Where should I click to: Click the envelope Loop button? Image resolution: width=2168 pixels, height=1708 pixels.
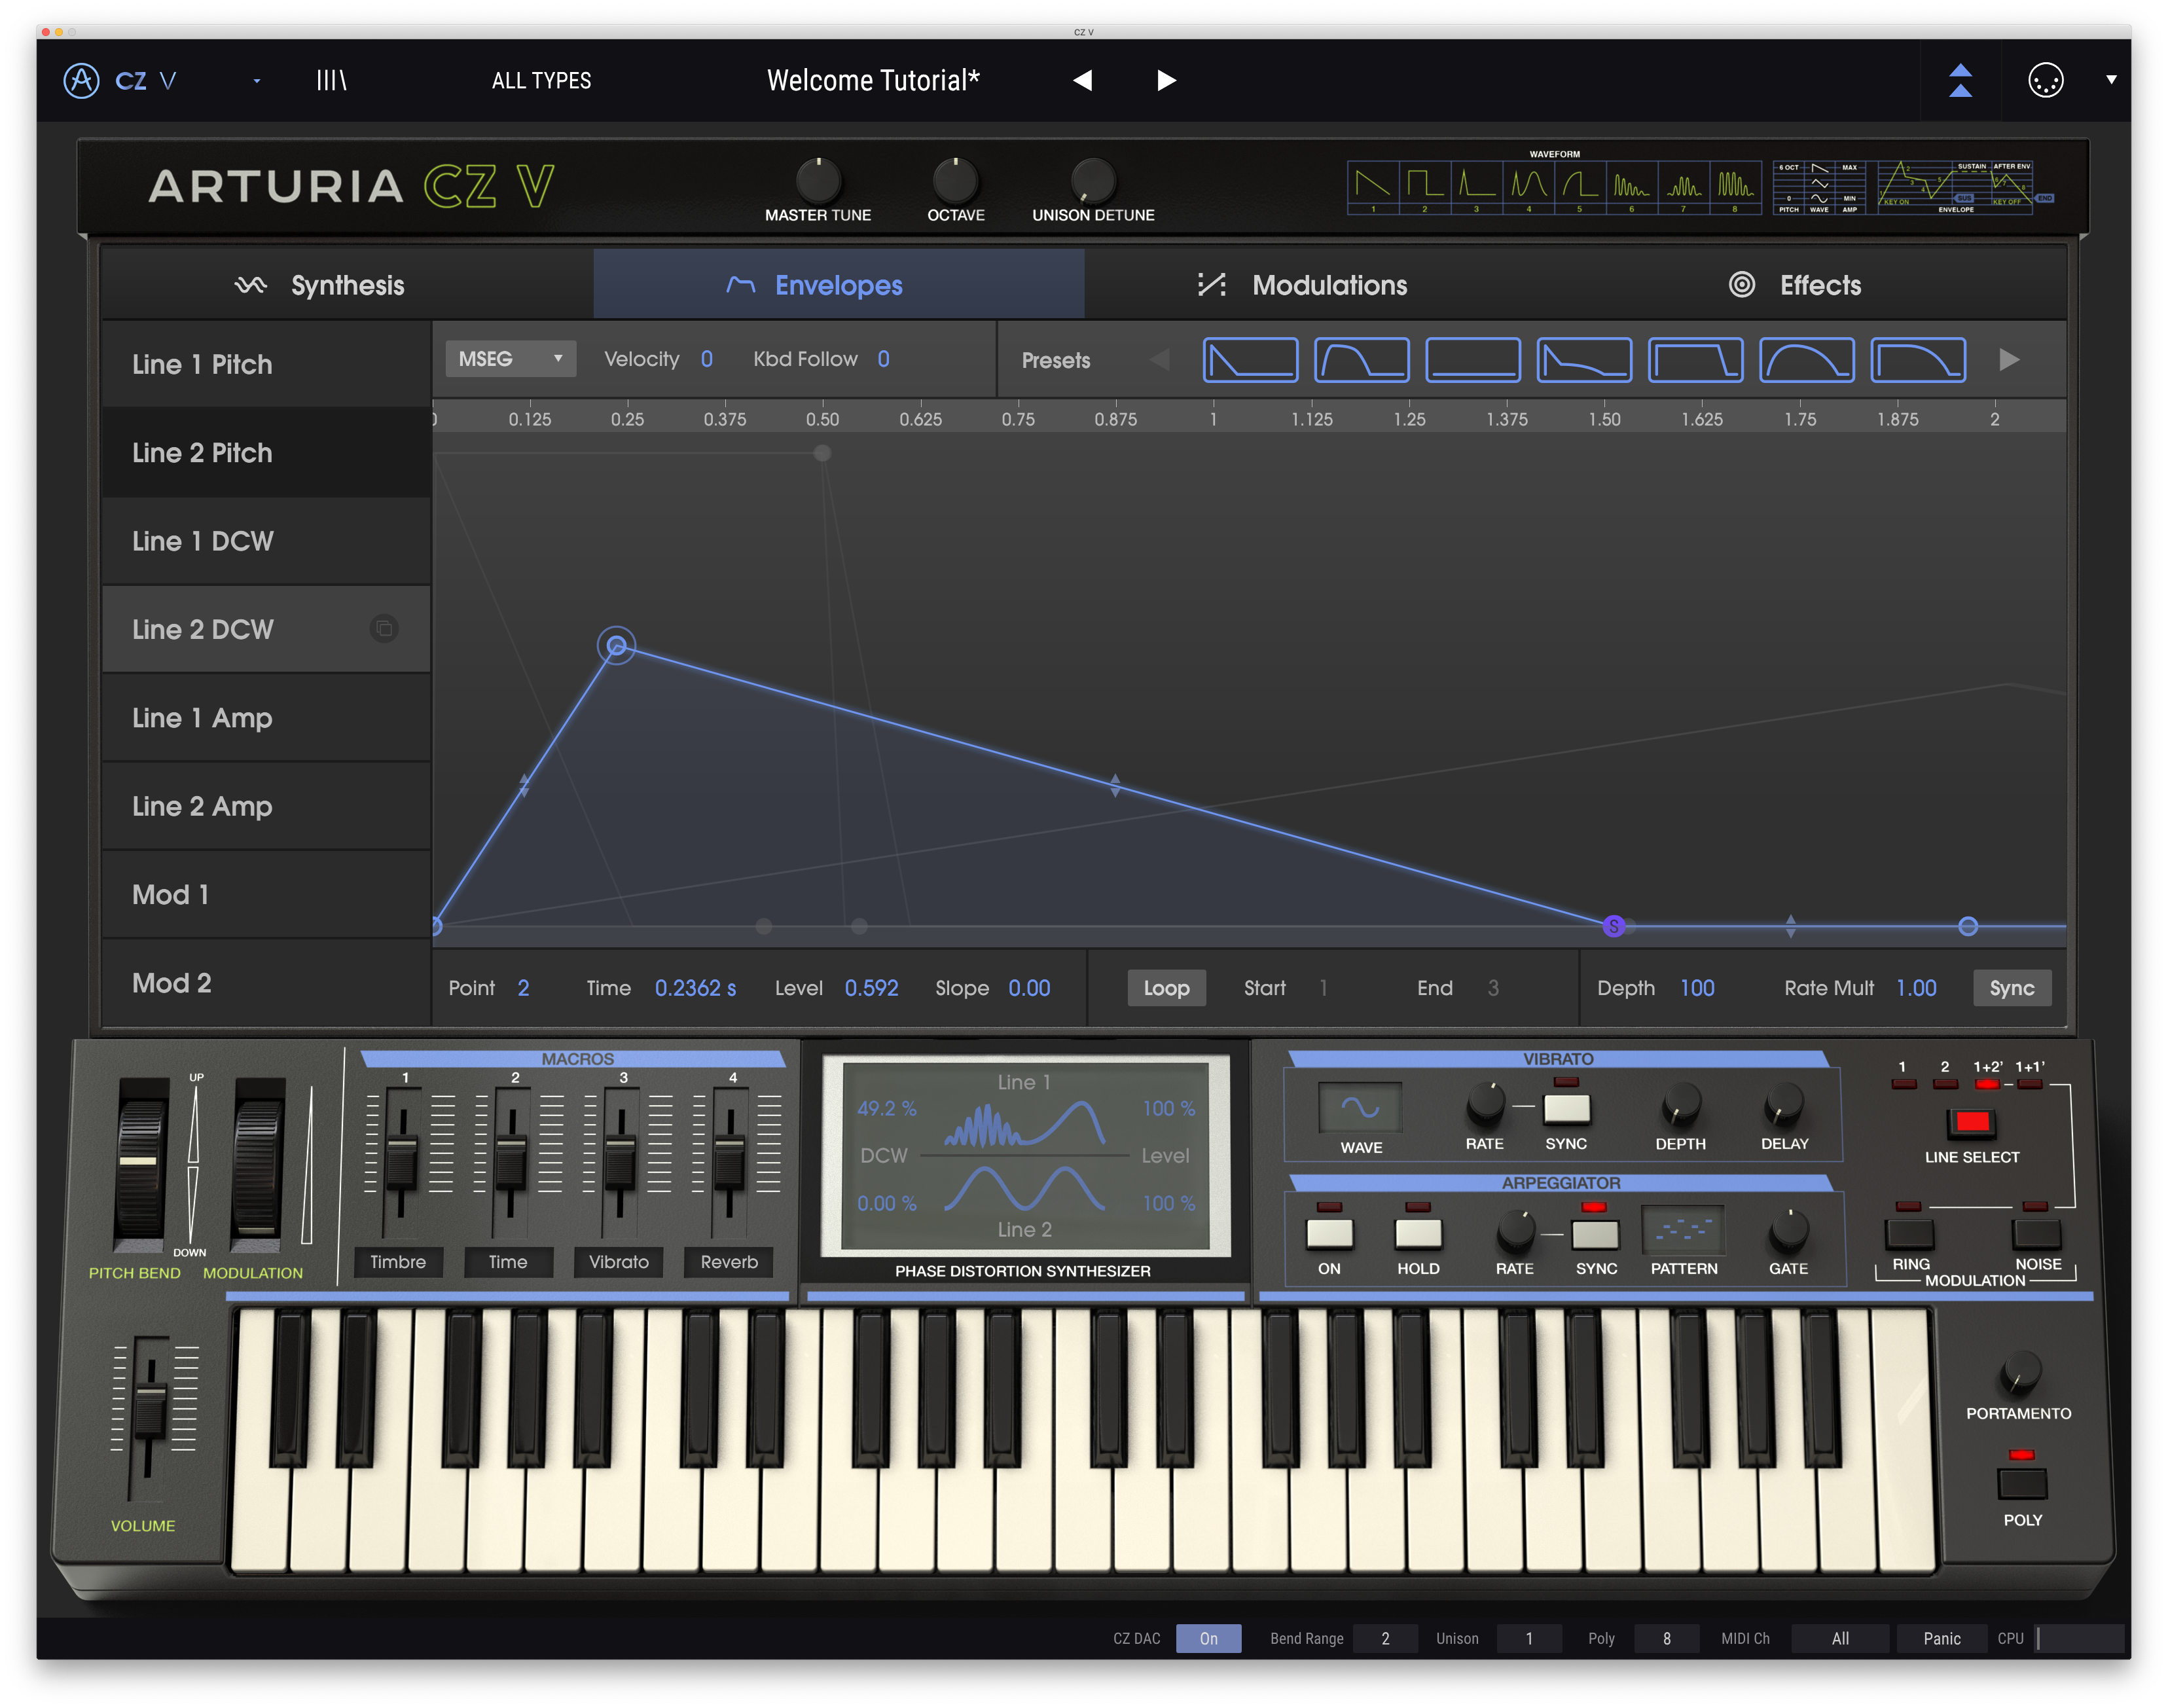tap(1166, 988)
